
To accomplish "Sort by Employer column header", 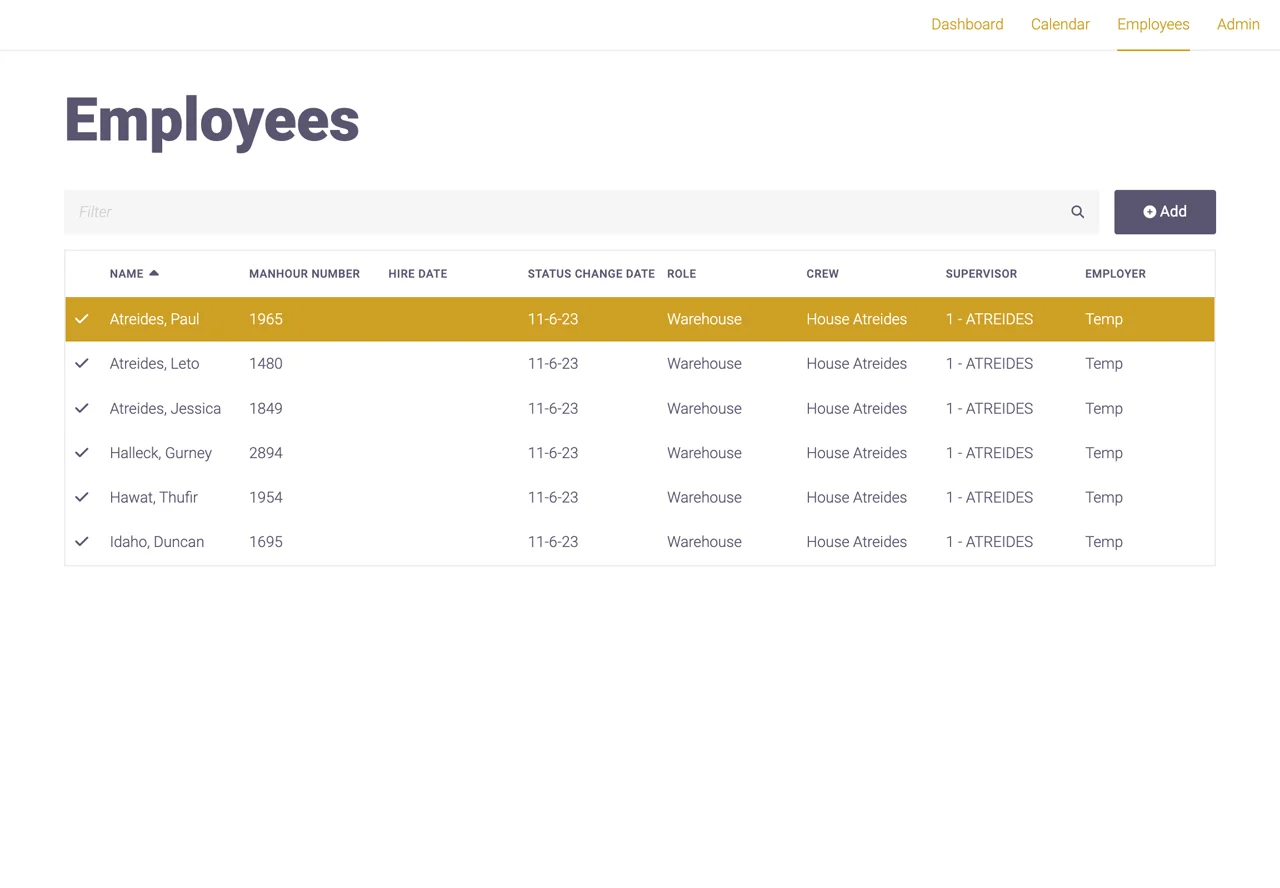I will click(x=1115, y=273).
